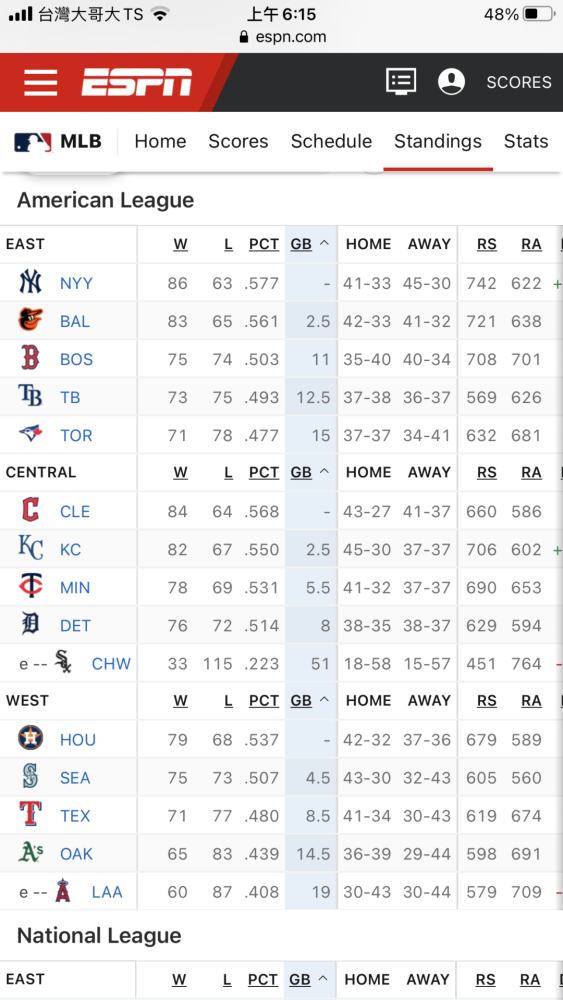The height and width of the screenshot is (1000, 563).
Task: Sort West table by RS column
Action: 486,701
